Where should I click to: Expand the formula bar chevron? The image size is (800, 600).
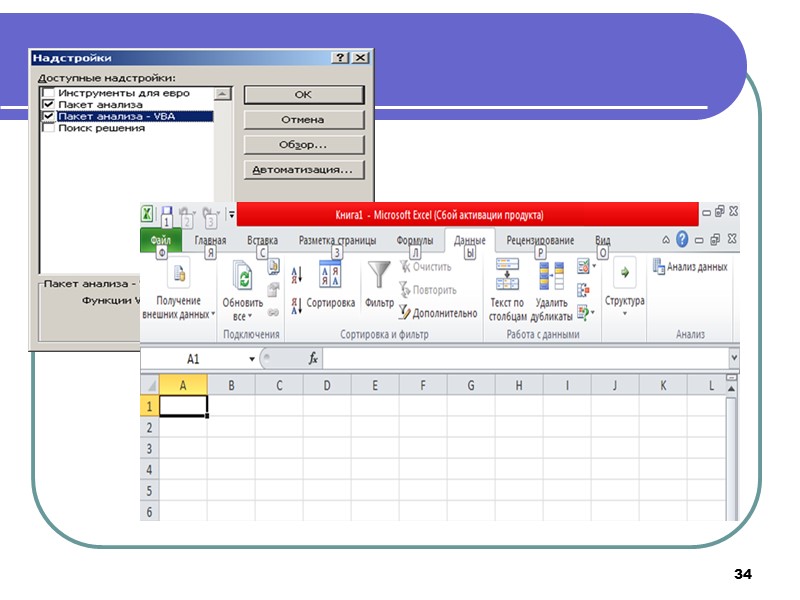(734, 358)
